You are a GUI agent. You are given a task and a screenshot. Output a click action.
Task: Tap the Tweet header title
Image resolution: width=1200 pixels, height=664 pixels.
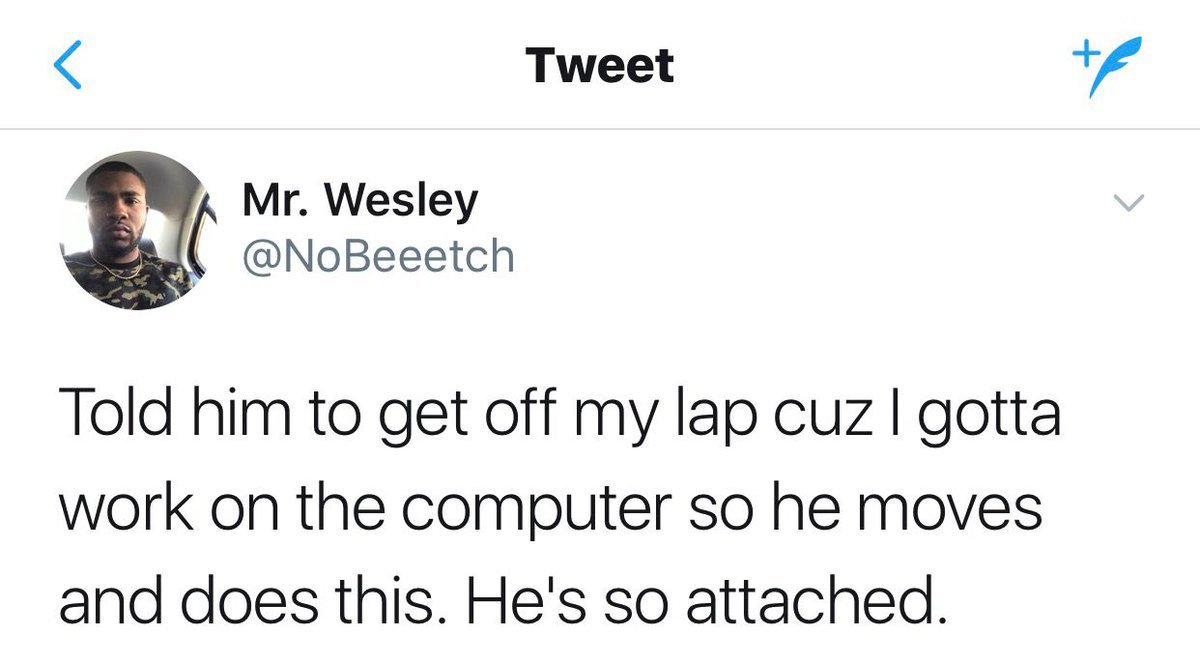pyautogui.click(x=600, y=66)
